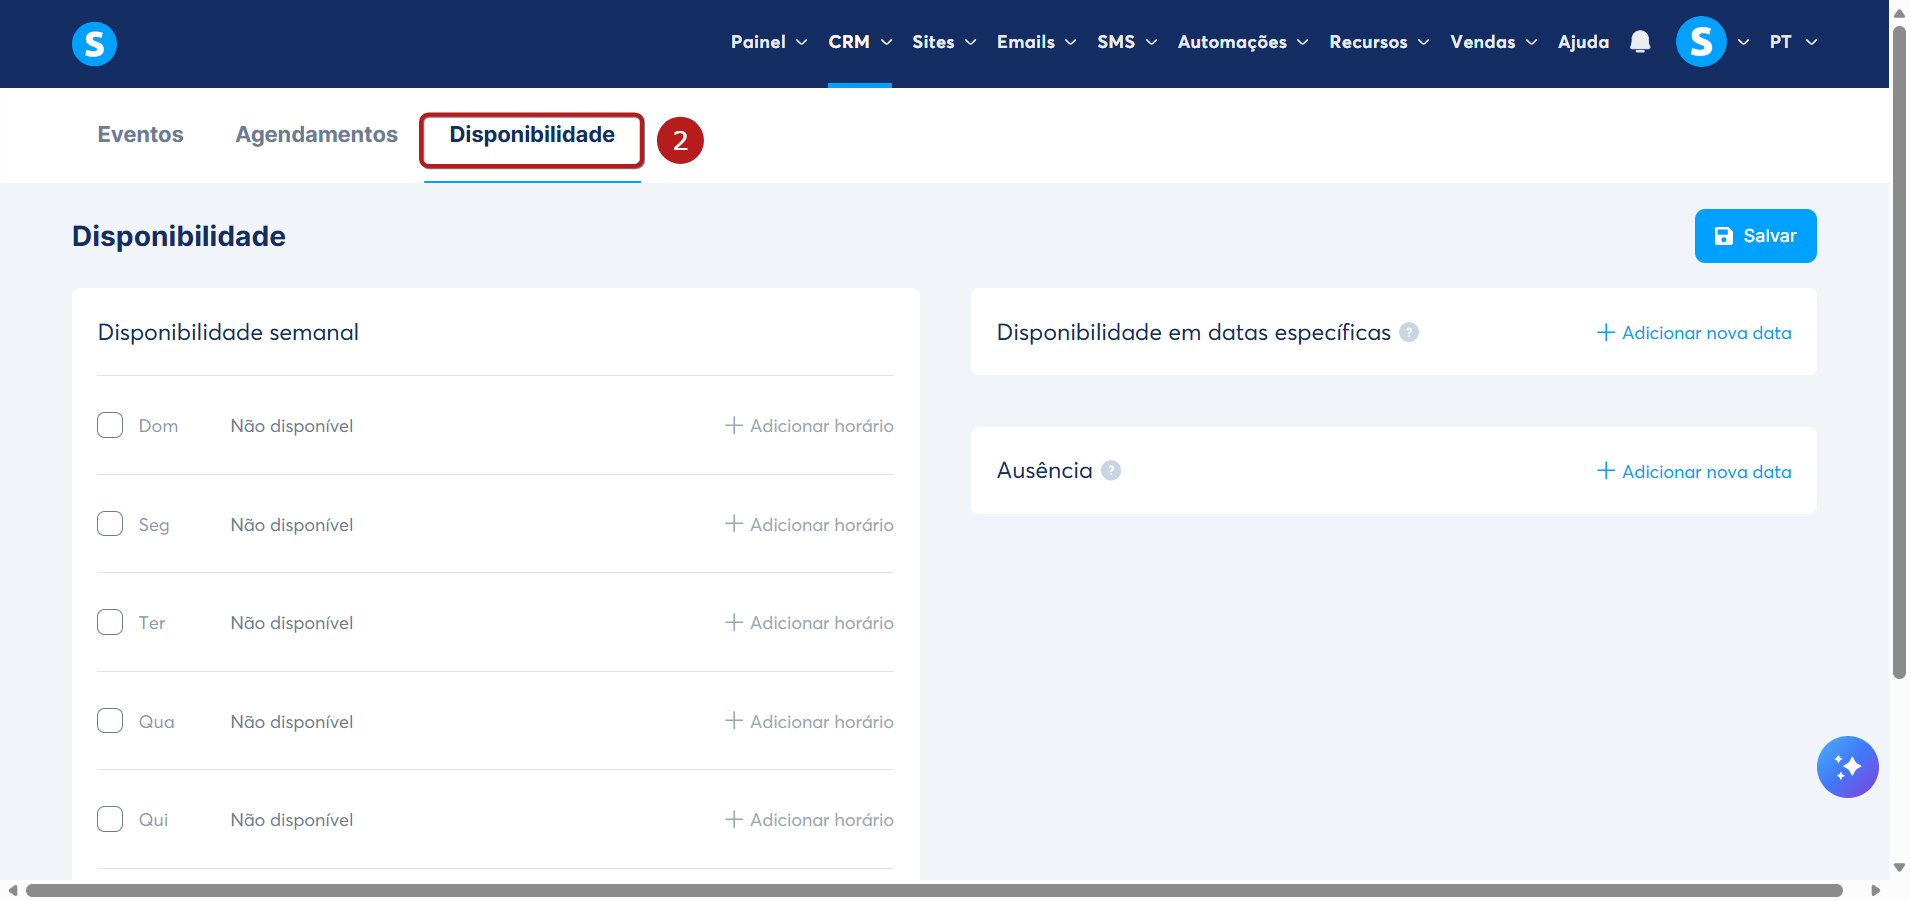Screen dimensions: 1910x901
Task: Click Adicionar nova data under Ausência
Action: 1694,471
